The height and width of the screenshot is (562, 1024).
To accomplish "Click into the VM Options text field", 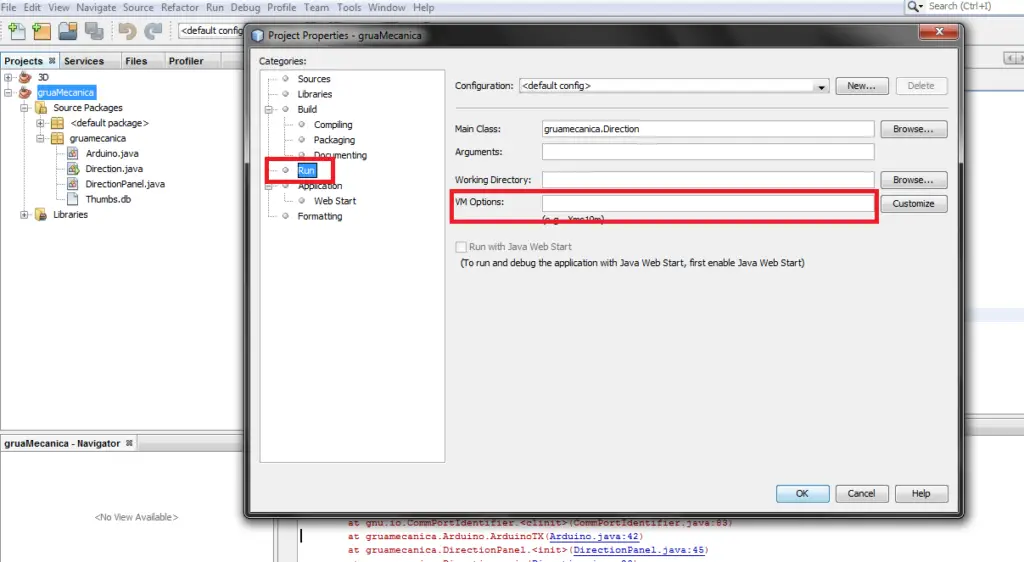I will coord(707,204).
